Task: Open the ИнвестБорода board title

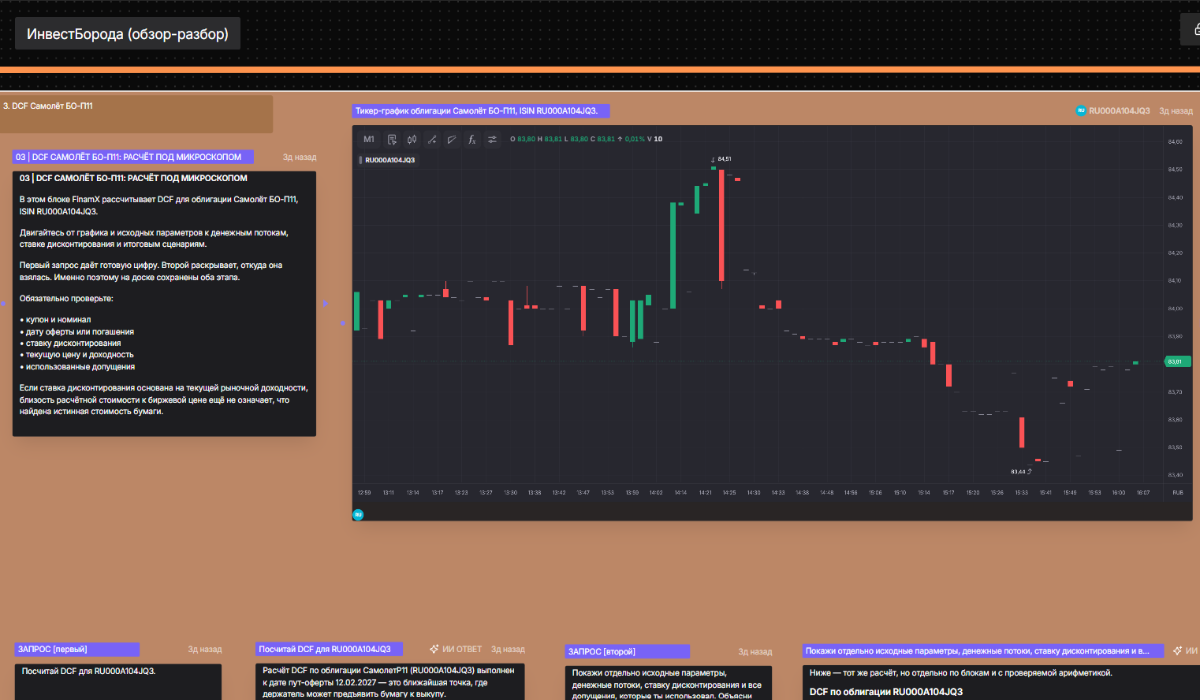Action: tap(127, 34)
